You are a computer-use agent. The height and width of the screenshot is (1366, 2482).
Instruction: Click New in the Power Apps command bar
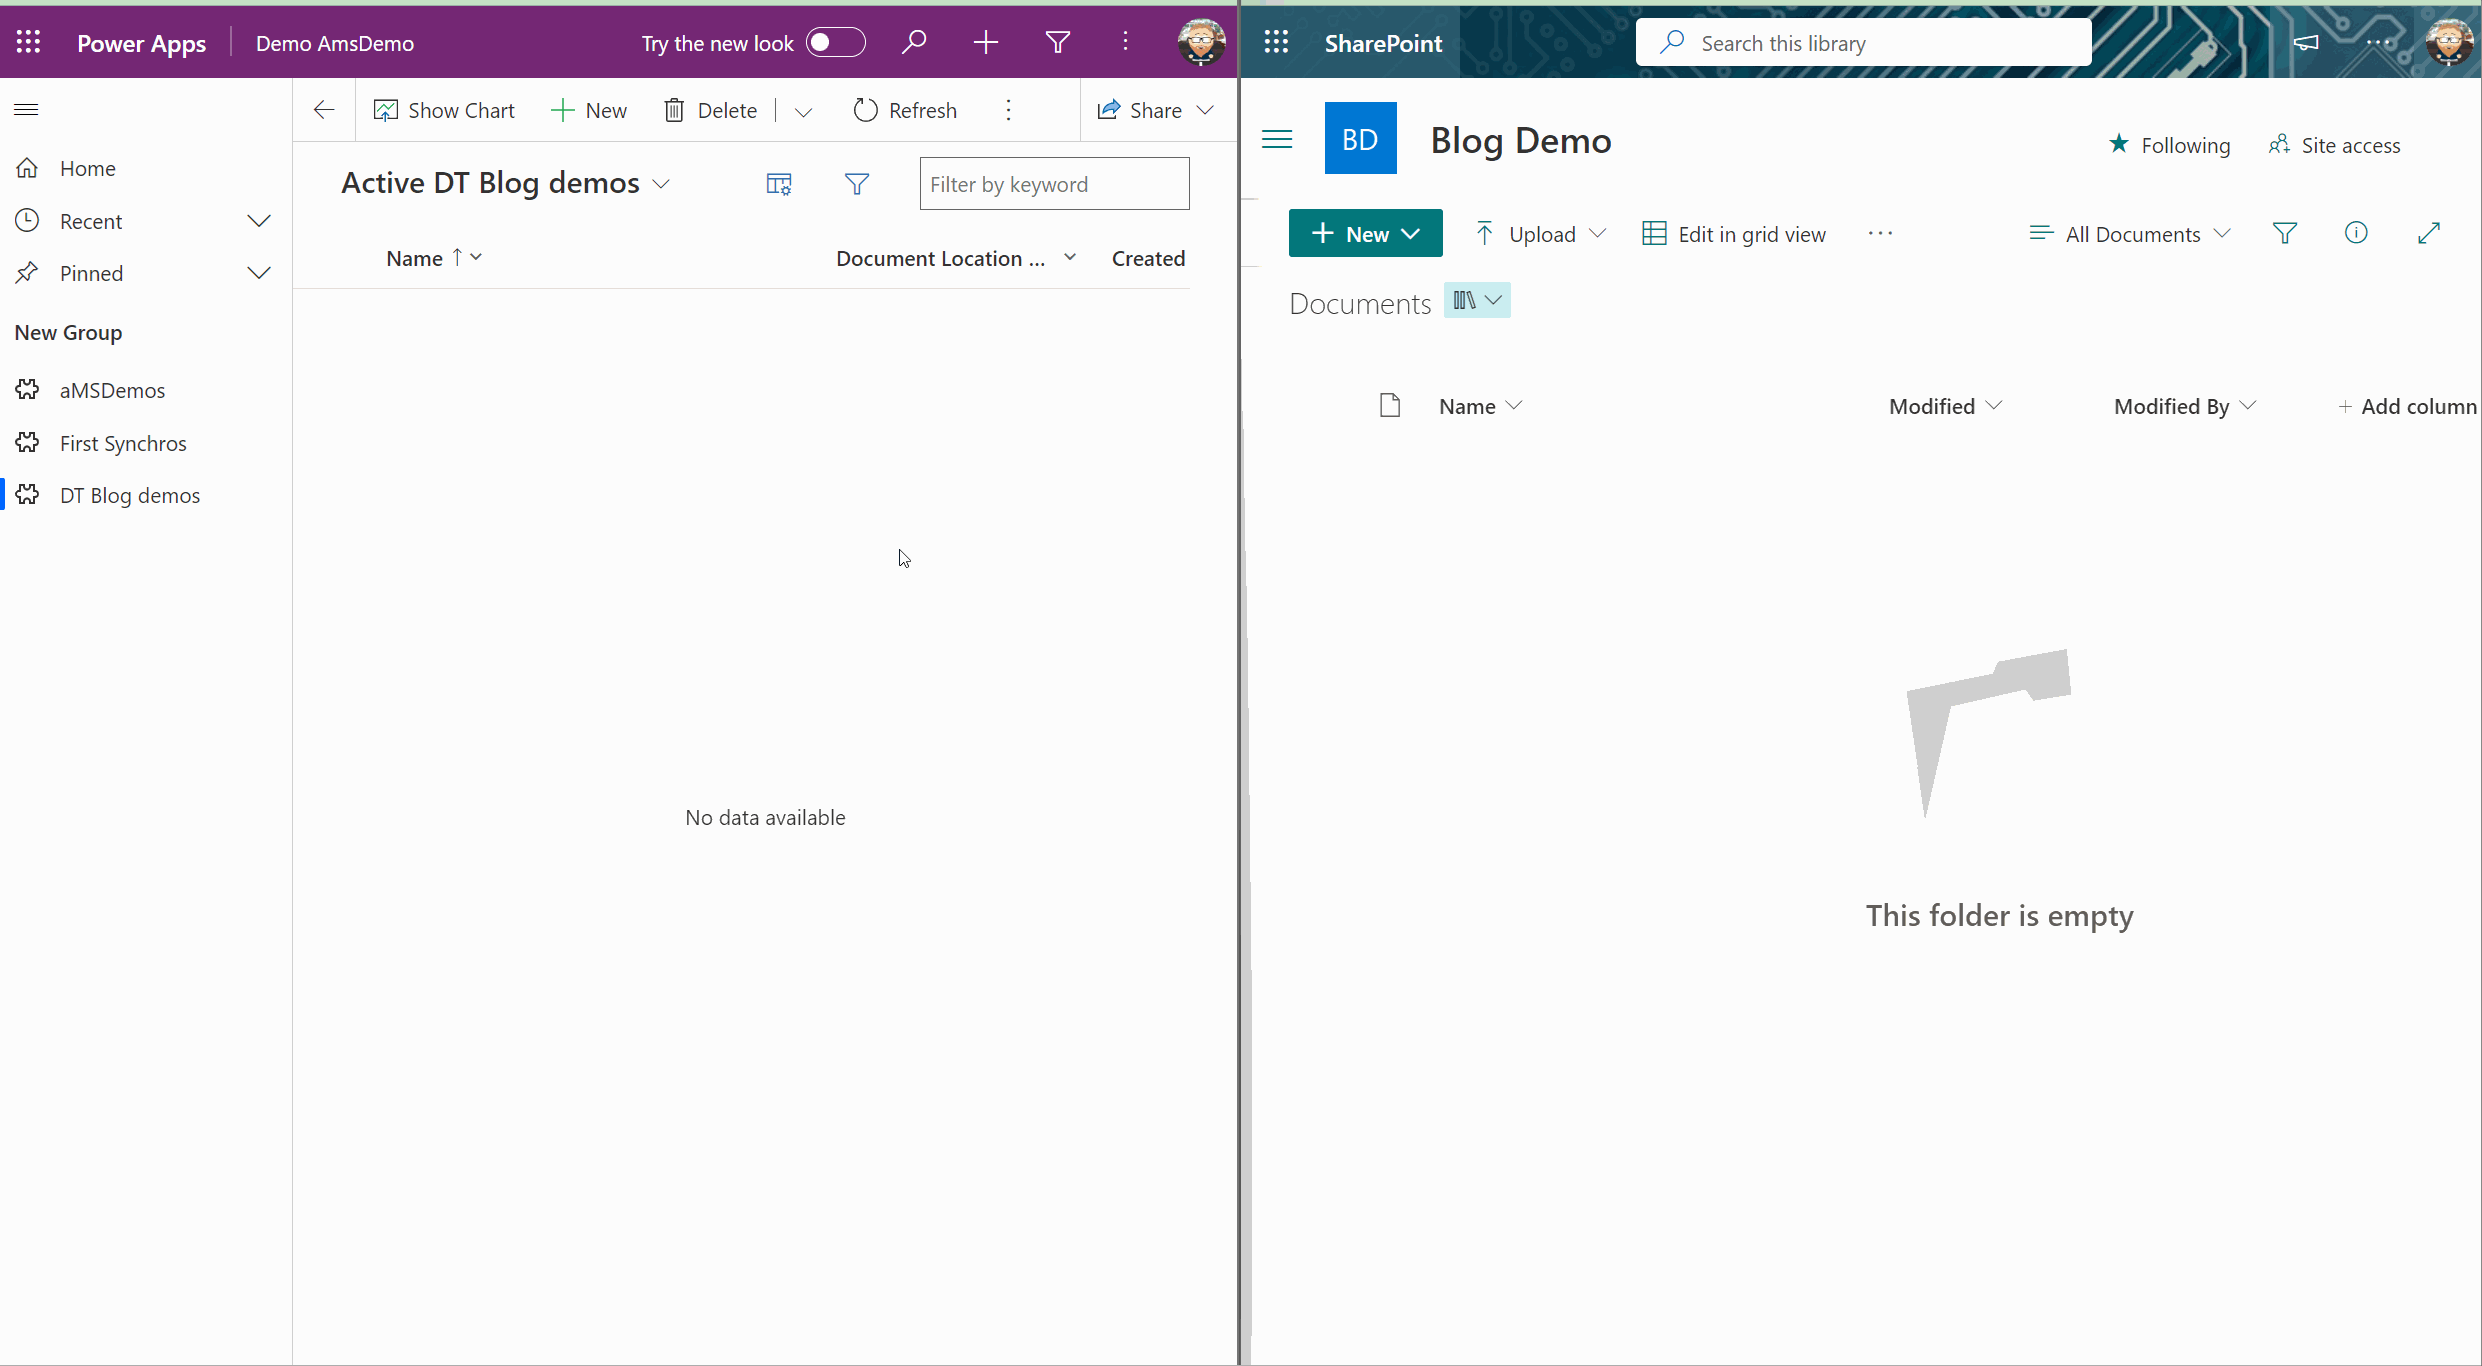589,110
